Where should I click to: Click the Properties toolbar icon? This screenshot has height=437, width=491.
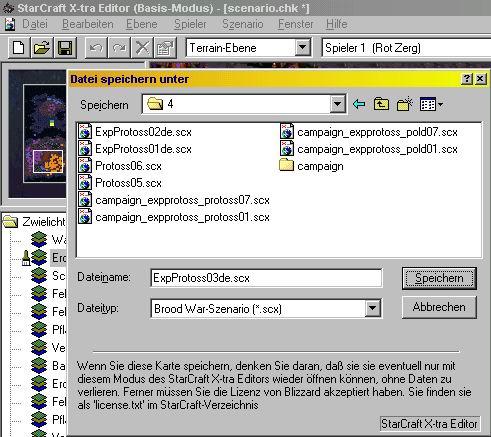[165, 48]
